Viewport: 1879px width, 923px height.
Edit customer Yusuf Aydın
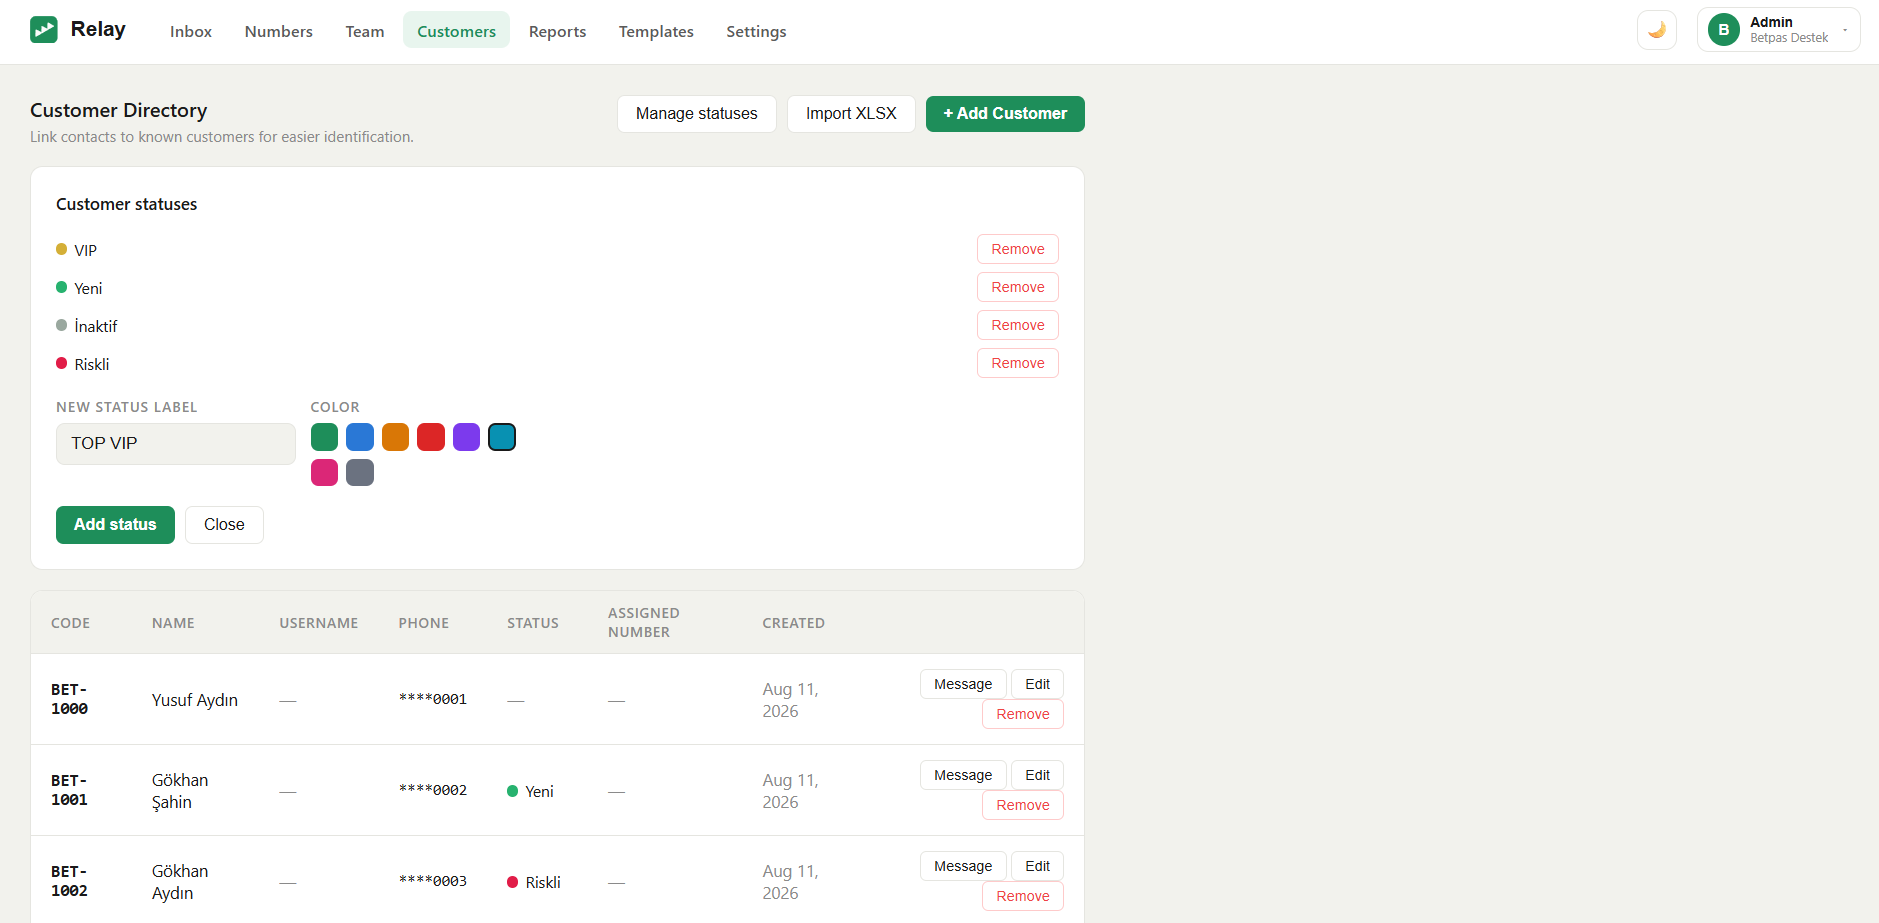(x=1037, y=684)
